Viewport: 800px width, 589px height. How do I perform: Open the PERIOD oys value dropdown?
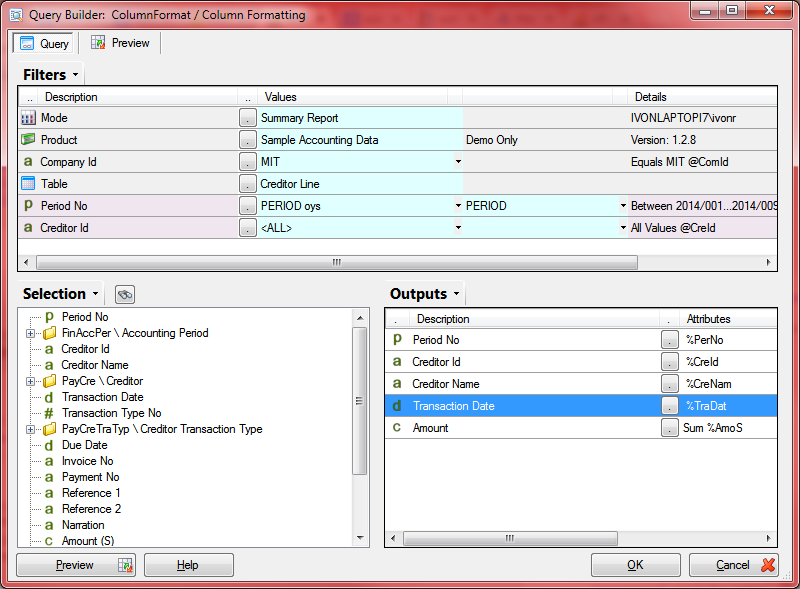(458, 206)
